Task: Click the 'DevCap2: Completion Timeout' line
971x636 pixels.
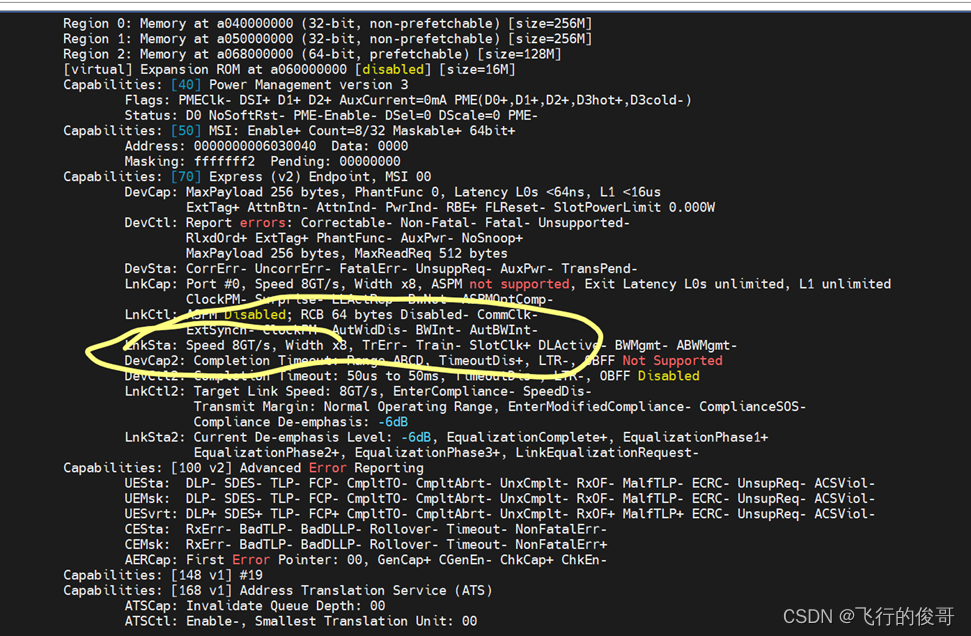Action: (x=424, y=360)
